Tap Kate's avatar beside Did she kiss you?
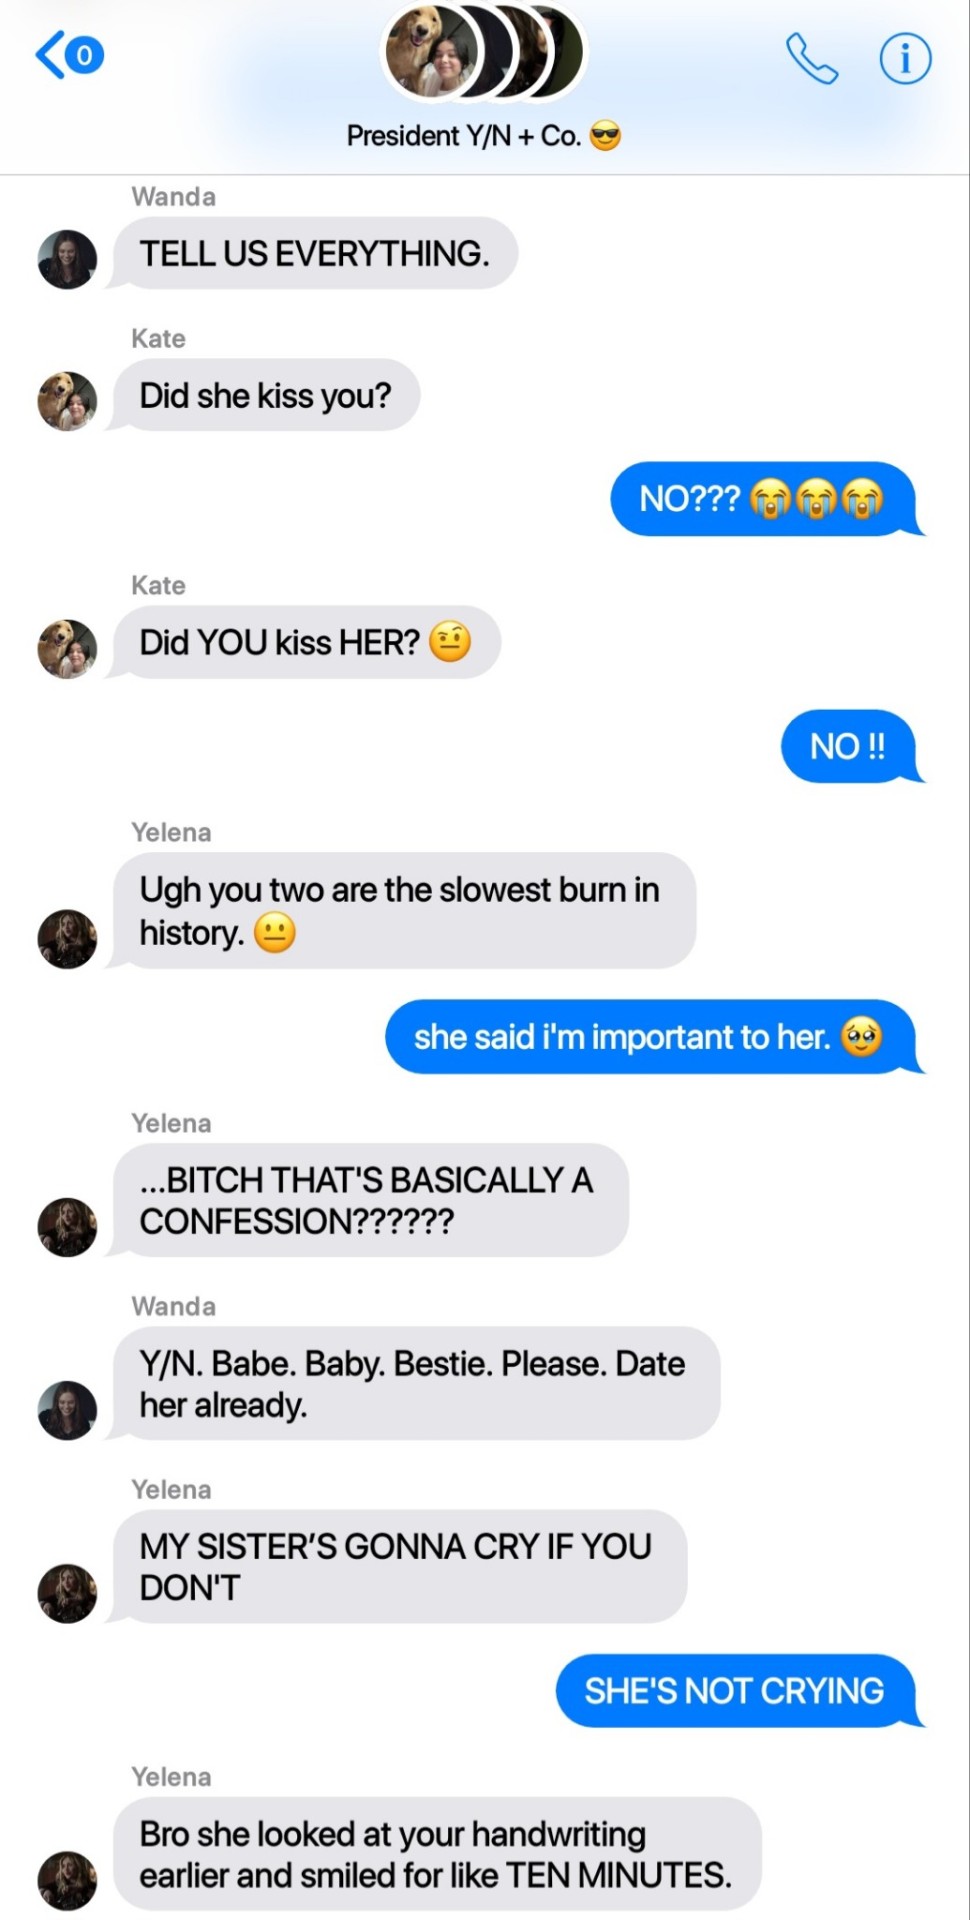The height and width of the screenshot is (1920, 970). coord(67,401)
